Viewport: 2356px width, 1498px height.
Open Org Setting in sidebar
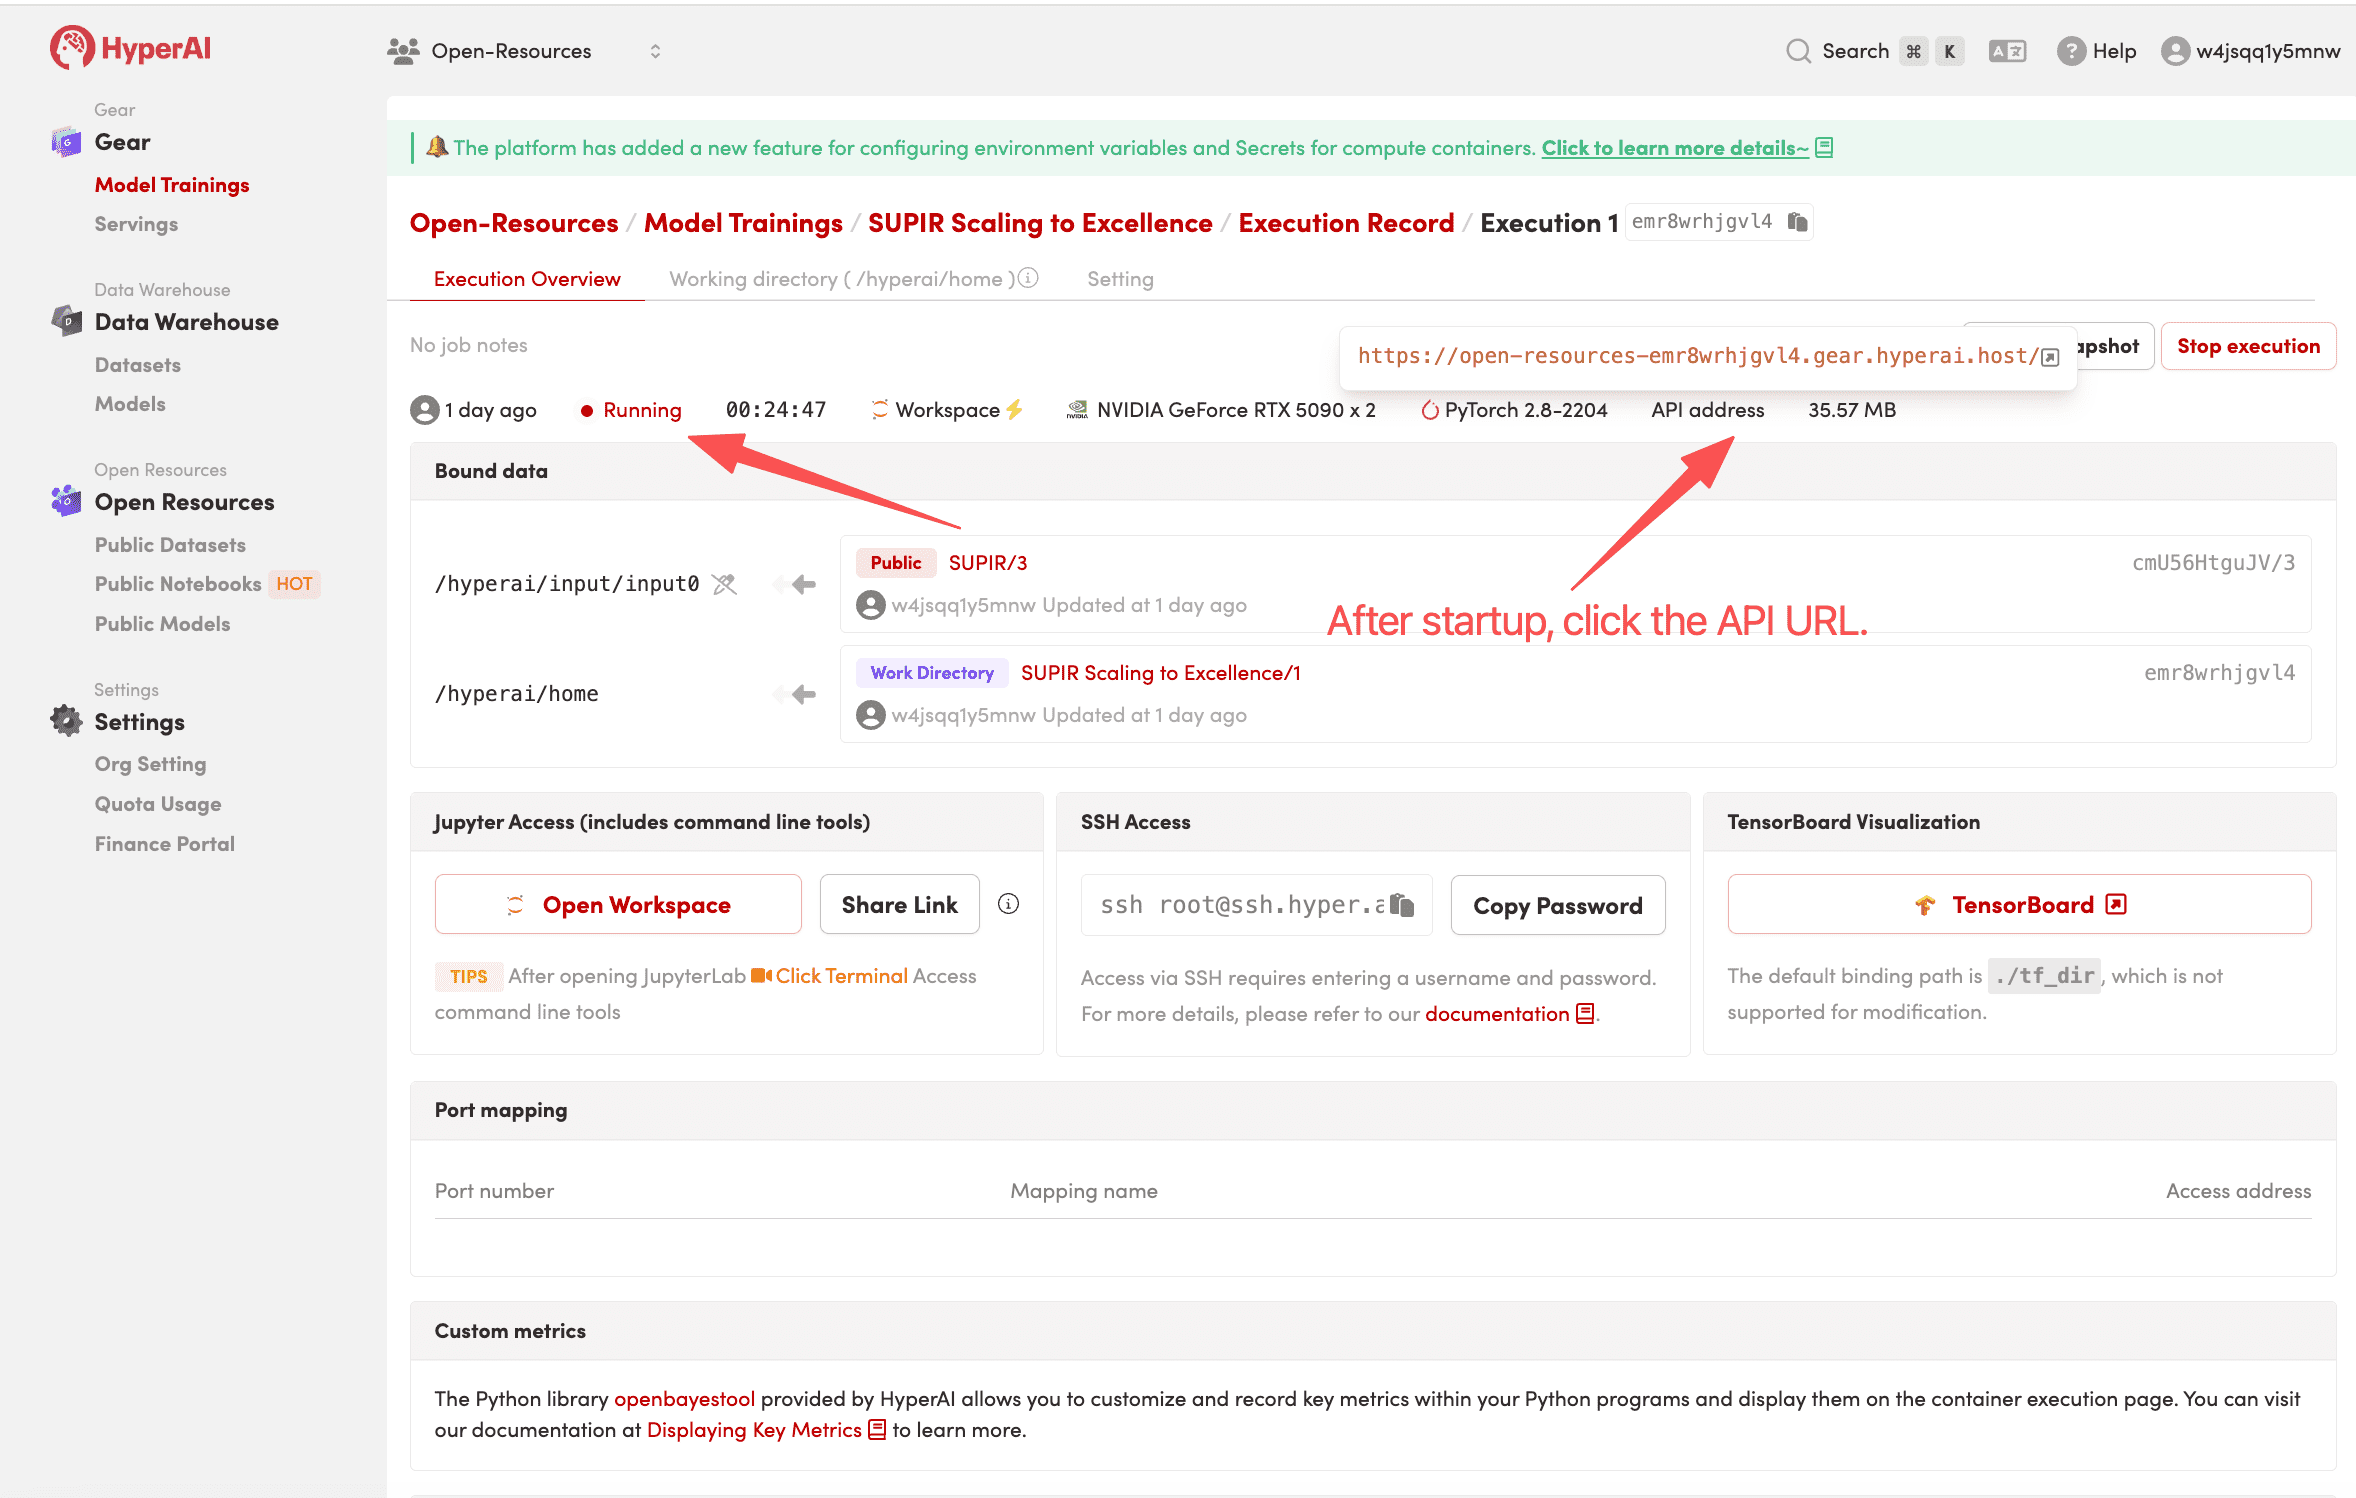coord(150,764)
